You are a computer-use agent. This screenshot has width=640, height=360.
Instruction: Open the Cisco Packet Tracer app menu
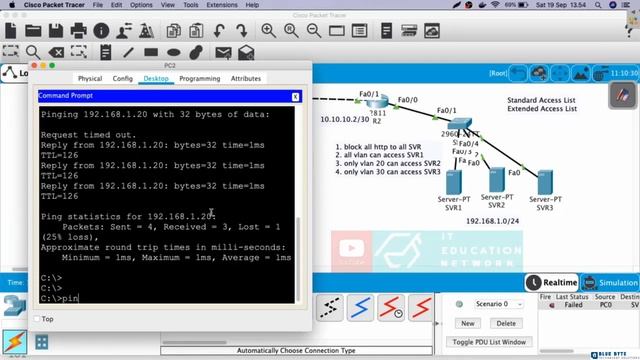[x=54, y=5]
